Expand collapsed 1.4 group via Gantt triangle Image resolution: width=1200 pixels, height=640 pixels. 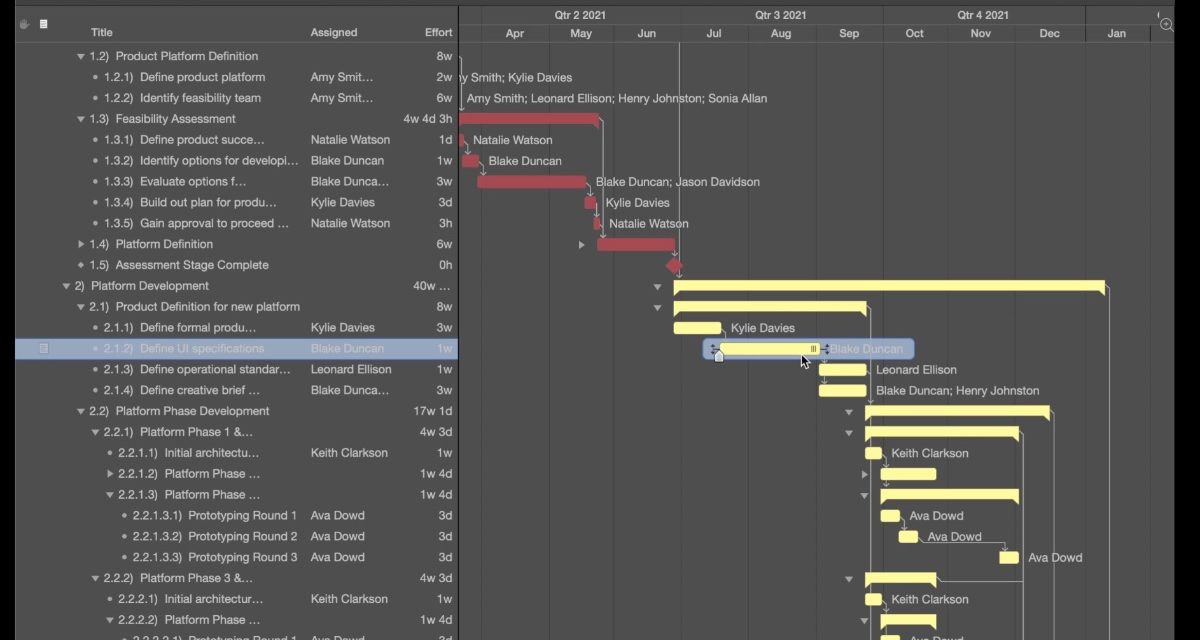(582, 245)
